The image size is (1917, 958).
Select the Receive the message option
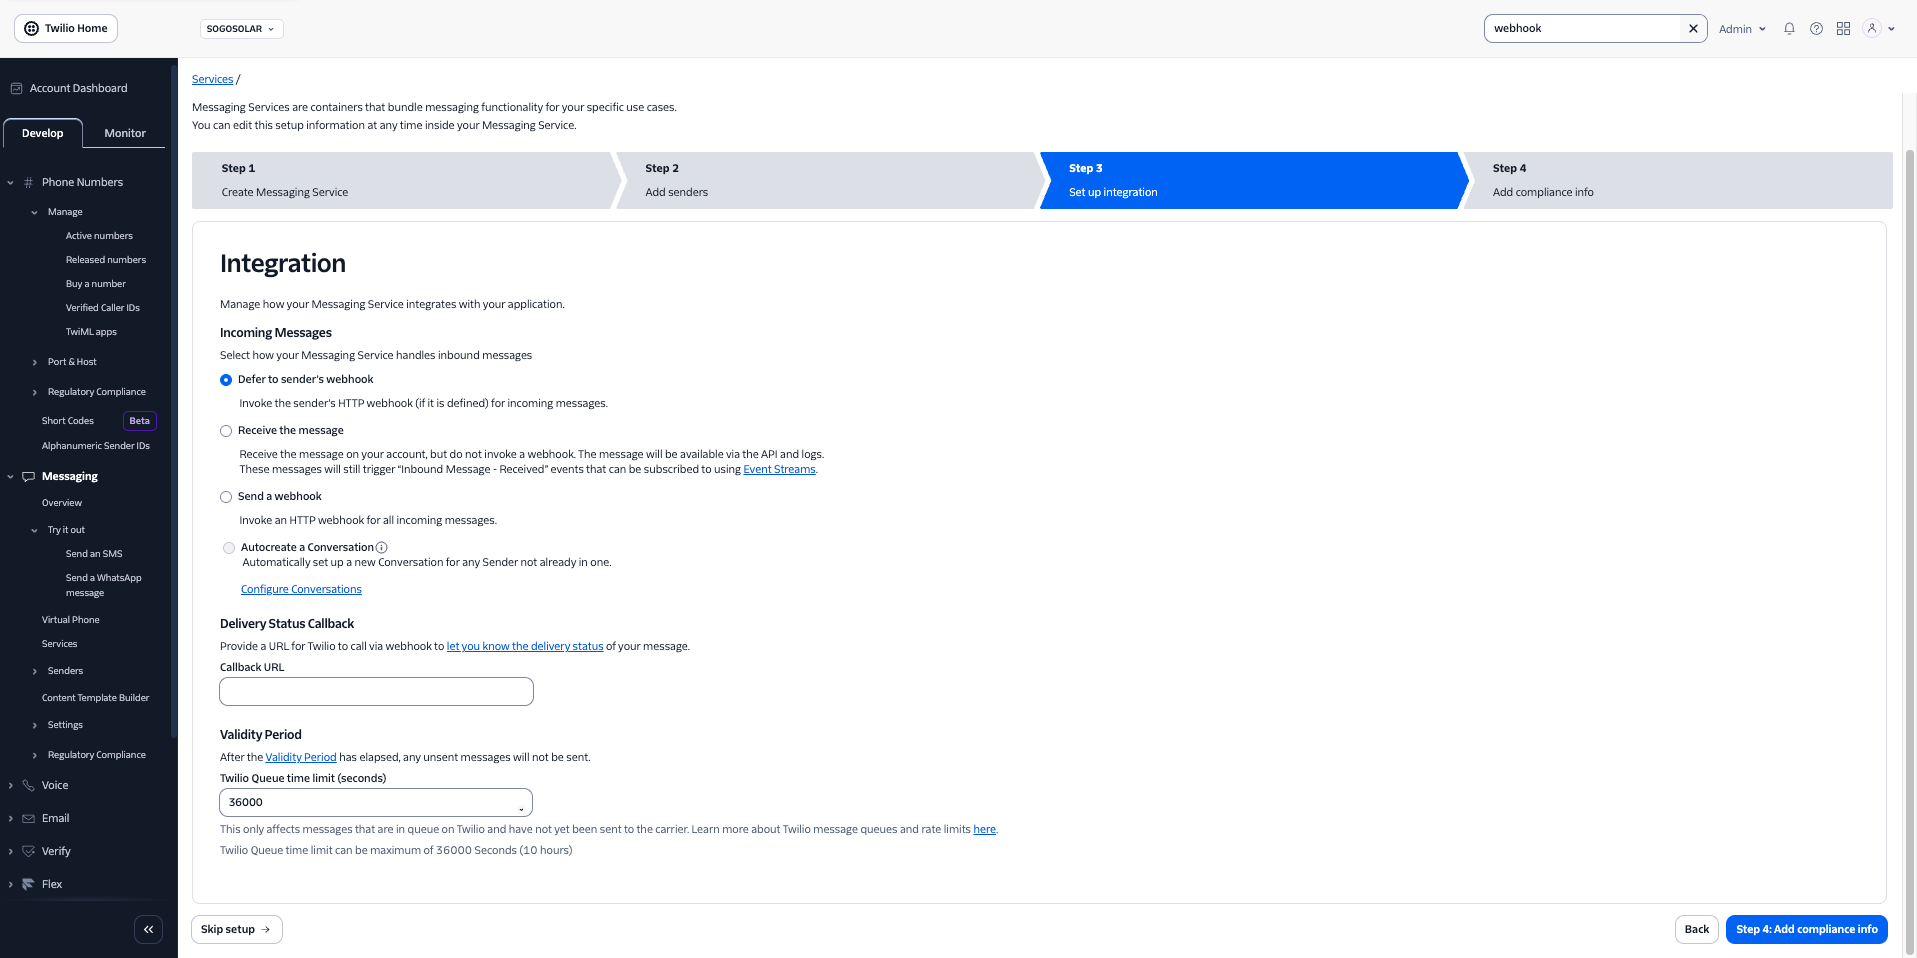pos(225,430)
